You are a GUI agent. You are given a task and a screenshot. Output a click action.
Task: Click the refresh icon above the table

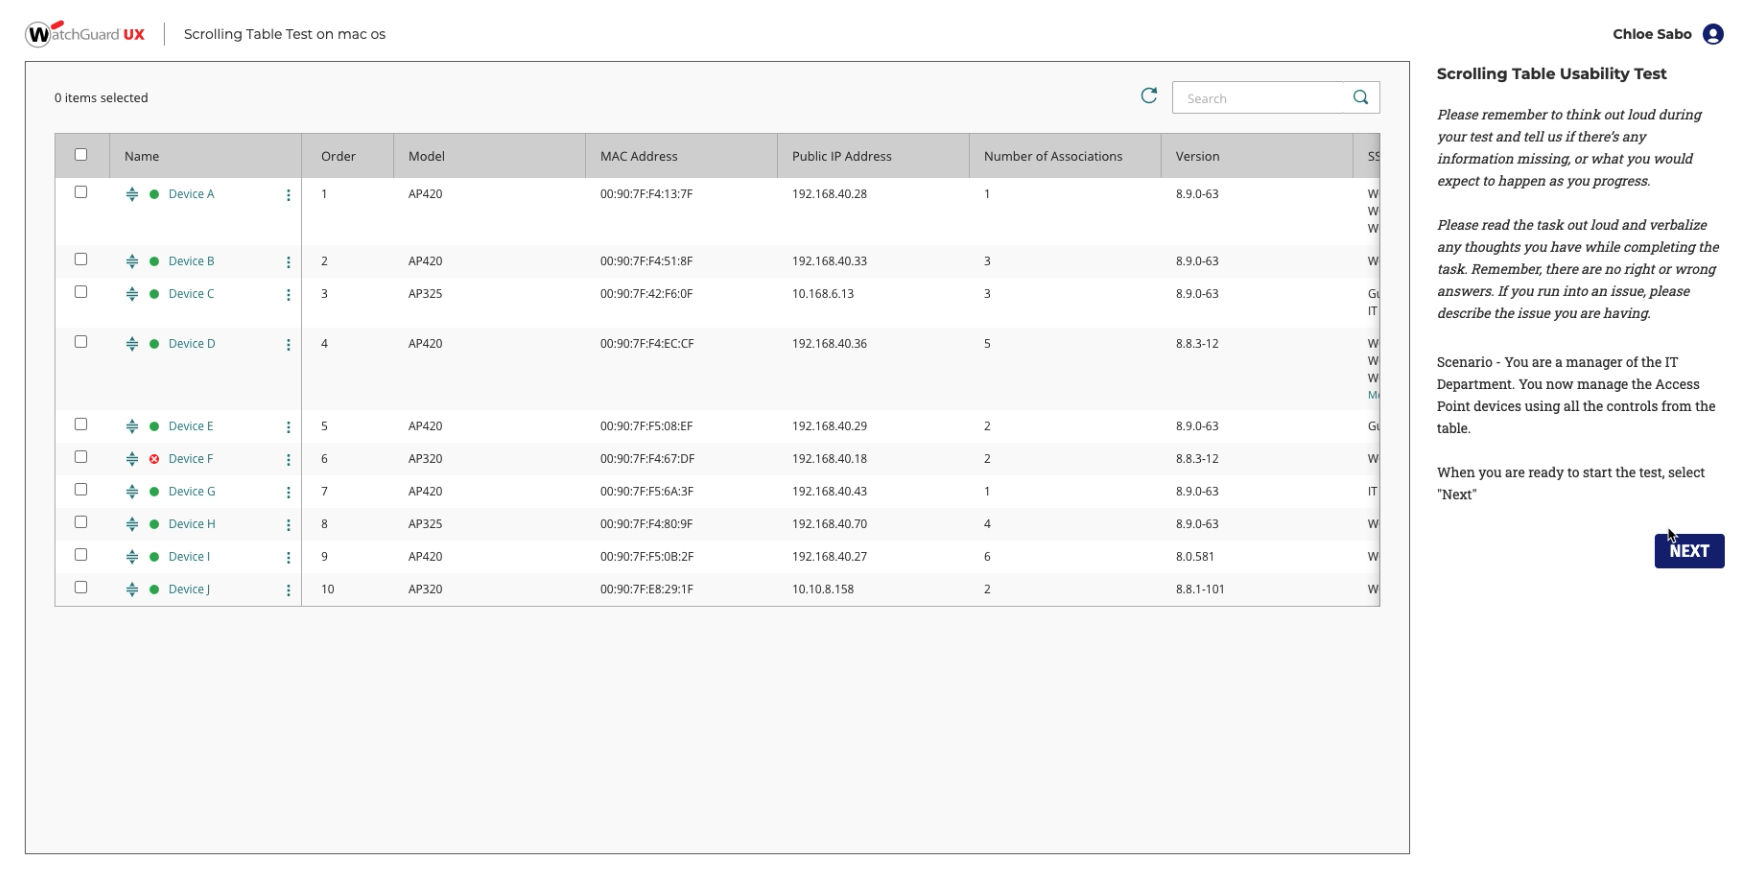pos(1148,96)
